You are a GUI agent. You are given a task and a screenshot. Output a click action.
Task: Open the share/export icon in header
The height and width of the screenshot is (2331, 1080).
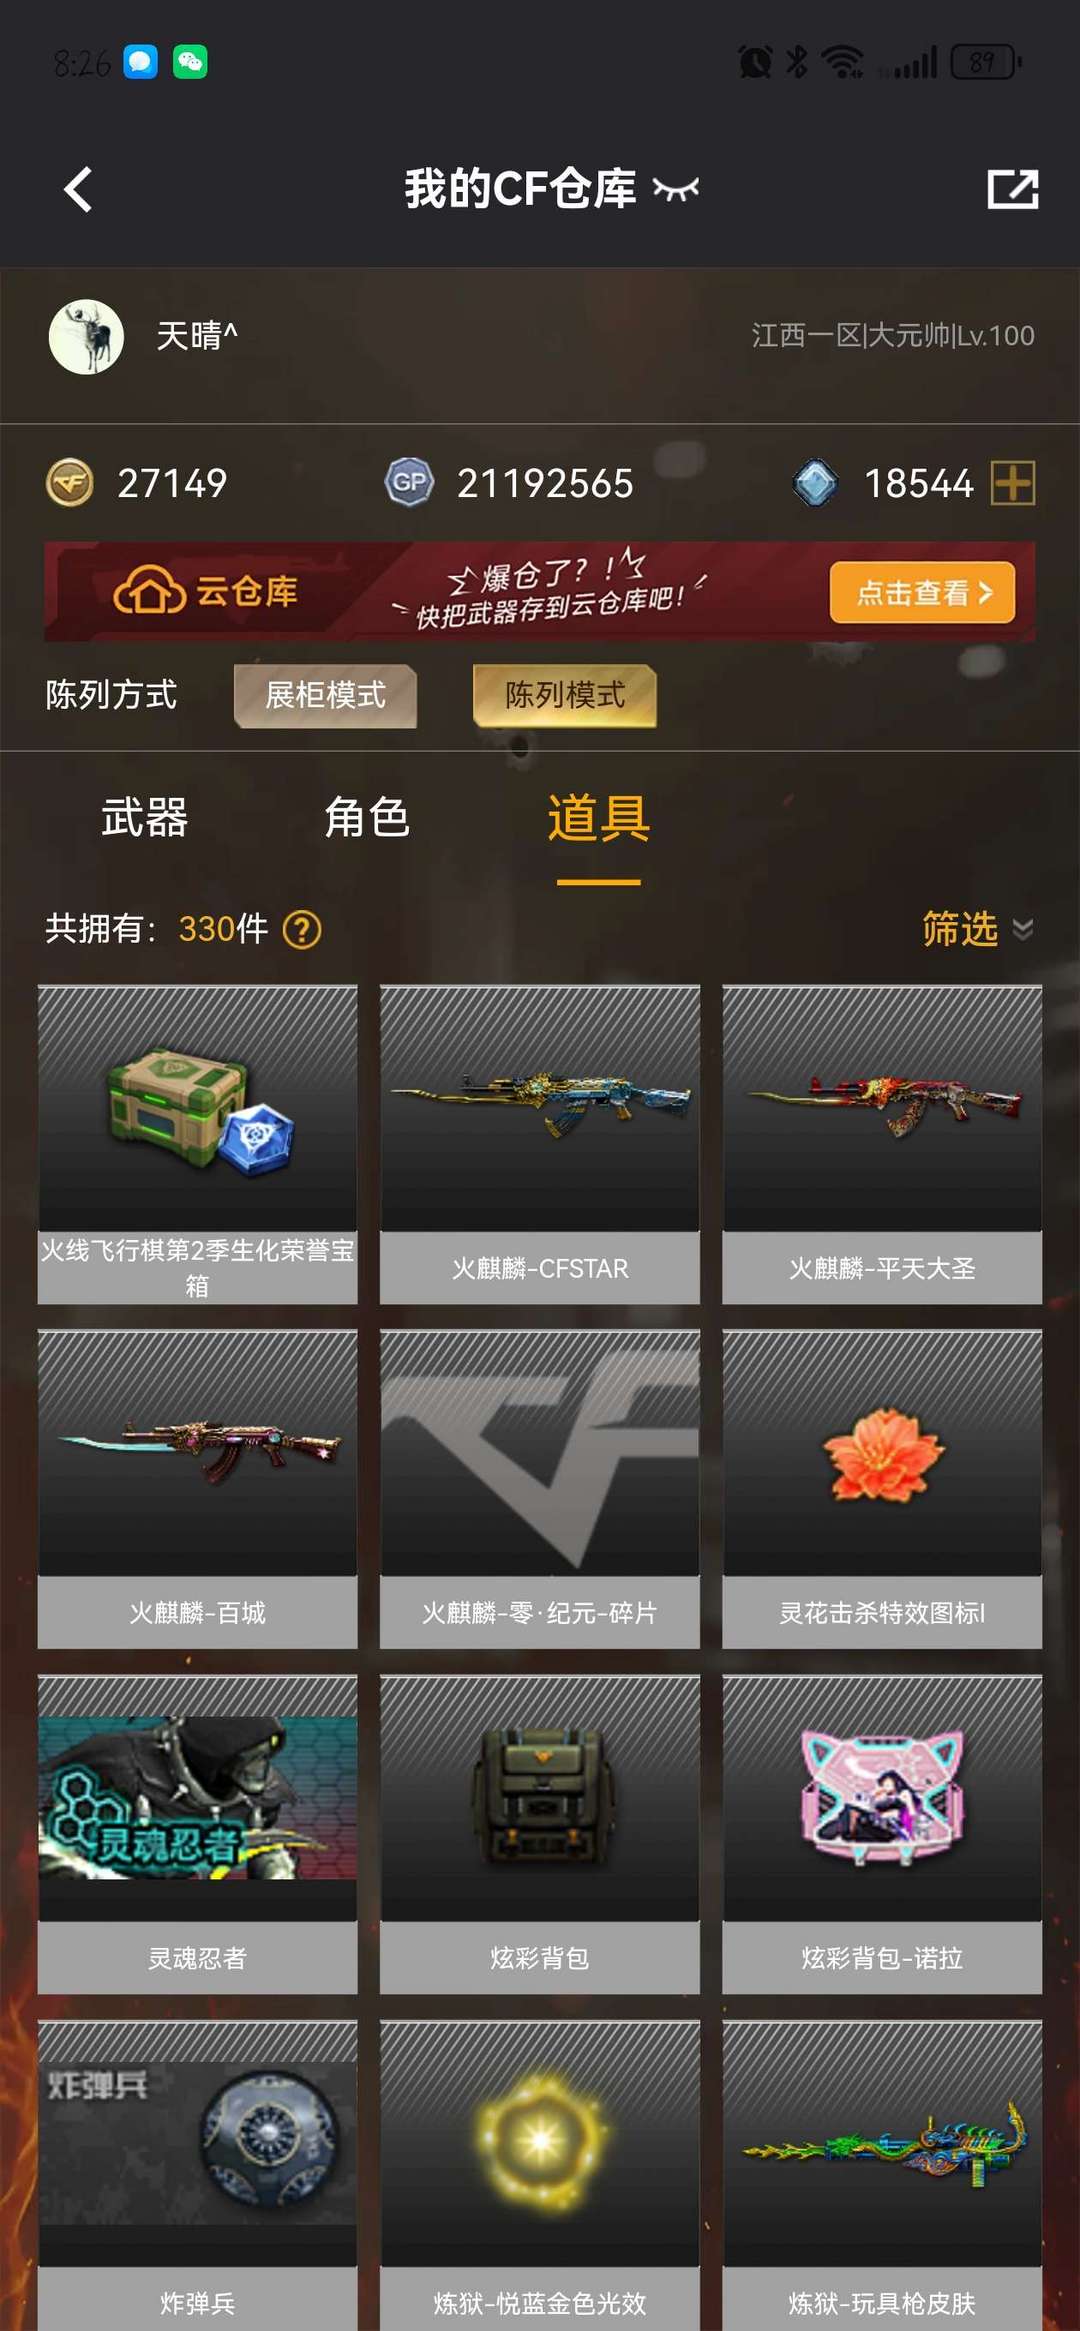tap(1012, 189)
